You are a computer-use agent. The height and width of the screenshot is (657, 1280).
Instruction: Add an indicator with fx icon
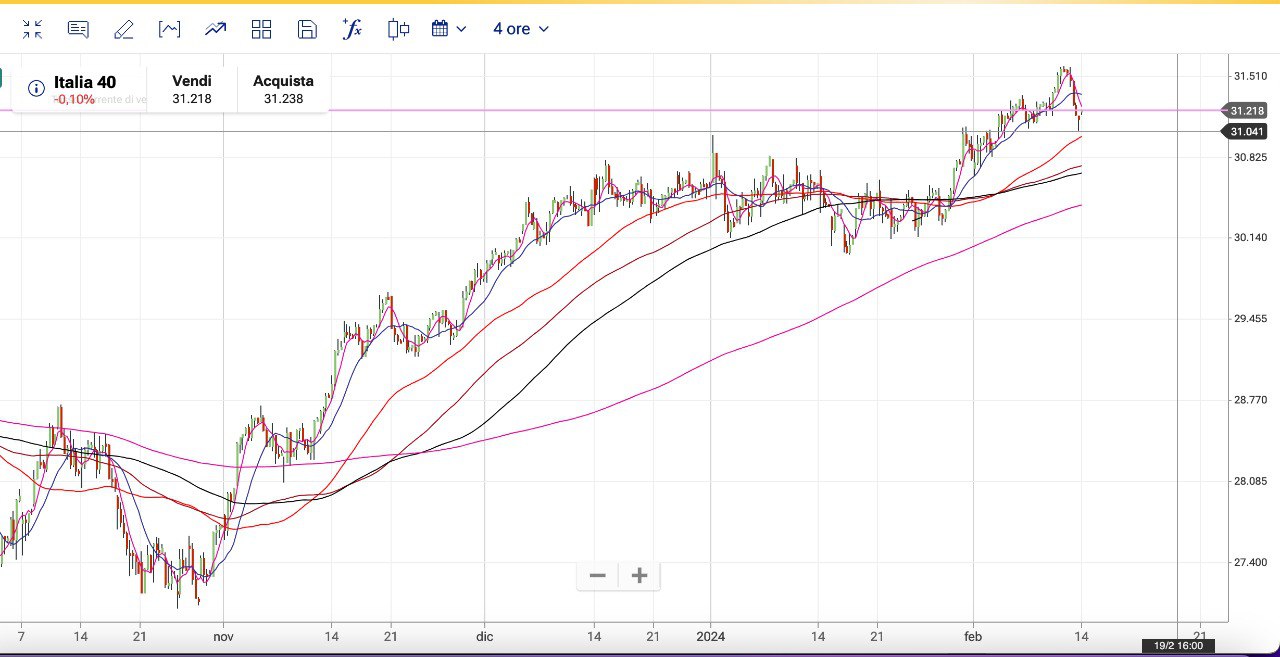point(352,29)
